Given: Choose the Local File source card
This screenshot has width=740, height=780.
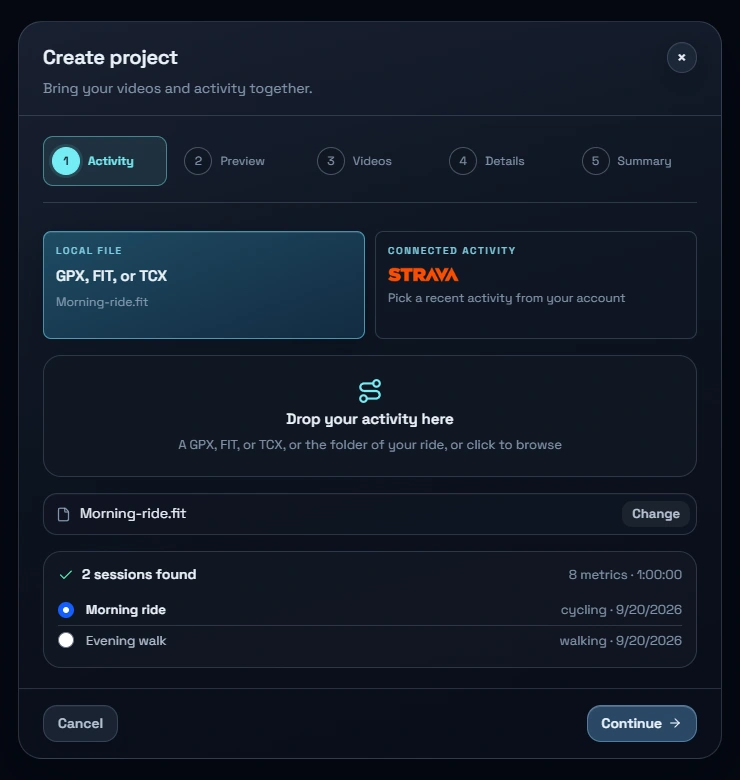Looking at the screenshot, I should pos(204,285).
